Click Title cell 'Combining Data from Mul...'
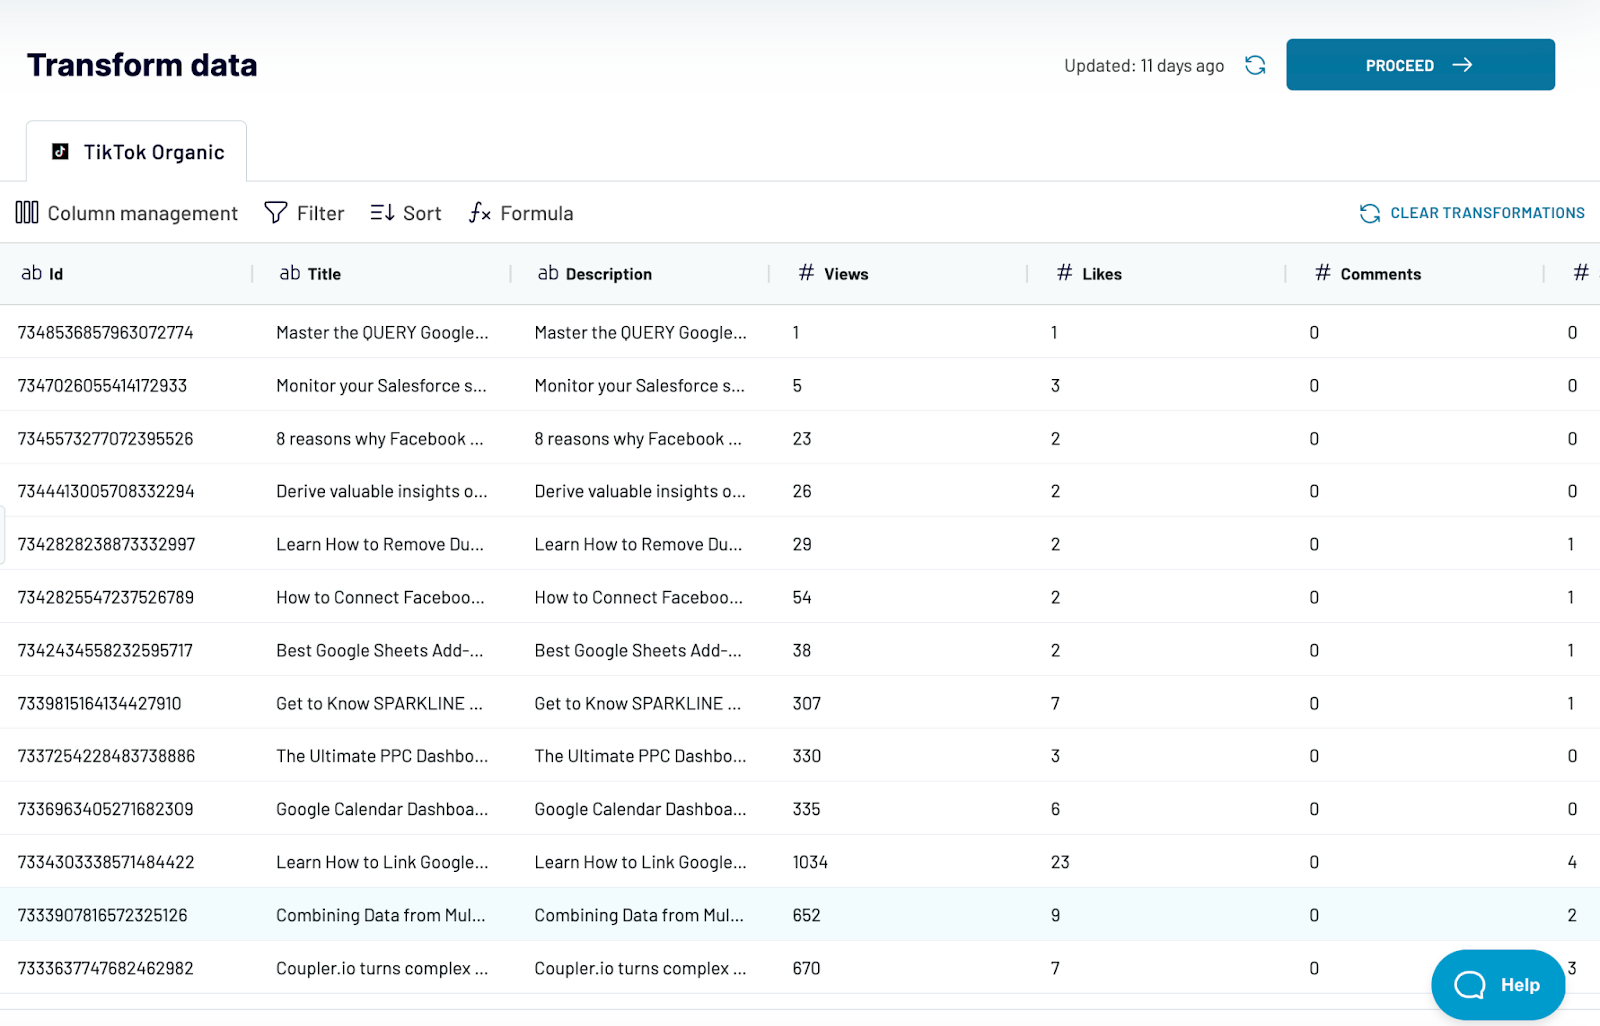The width and height of the screenshot is (1600, 1026). (381, 916)
